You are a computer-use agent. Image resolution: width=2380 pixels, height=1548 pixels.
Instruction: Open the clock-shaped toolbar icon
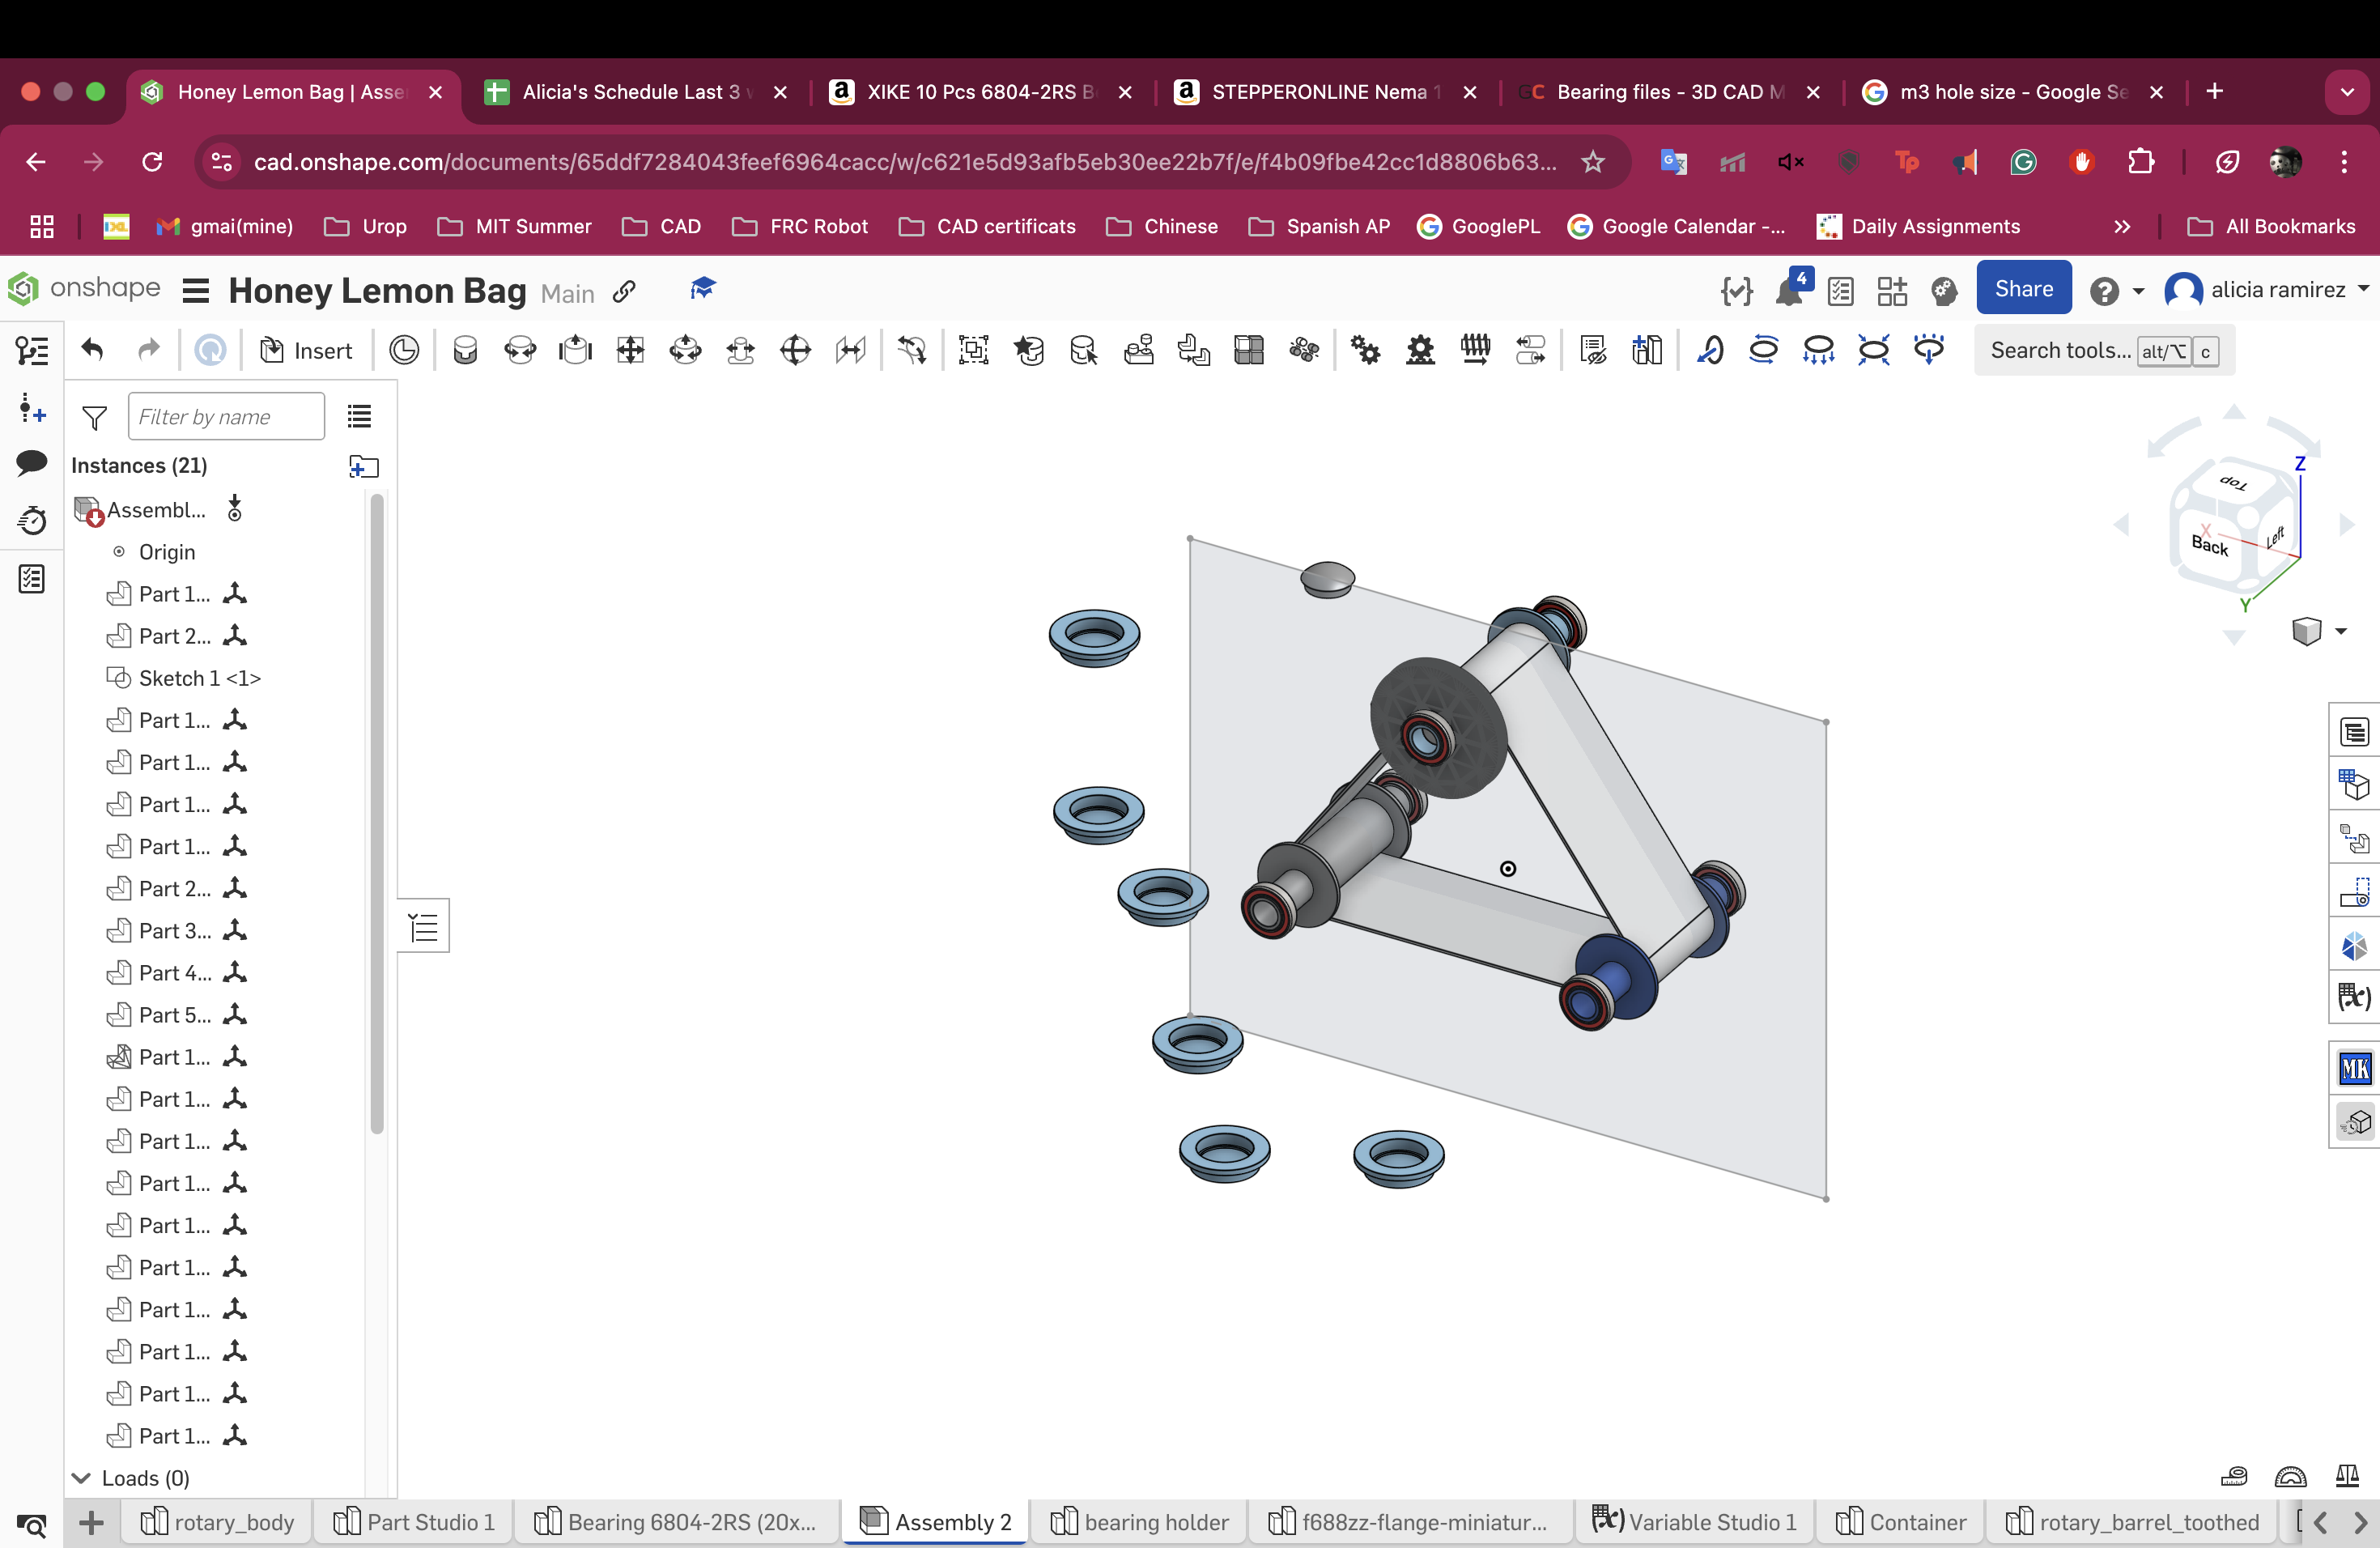click(x=404, y=350)
